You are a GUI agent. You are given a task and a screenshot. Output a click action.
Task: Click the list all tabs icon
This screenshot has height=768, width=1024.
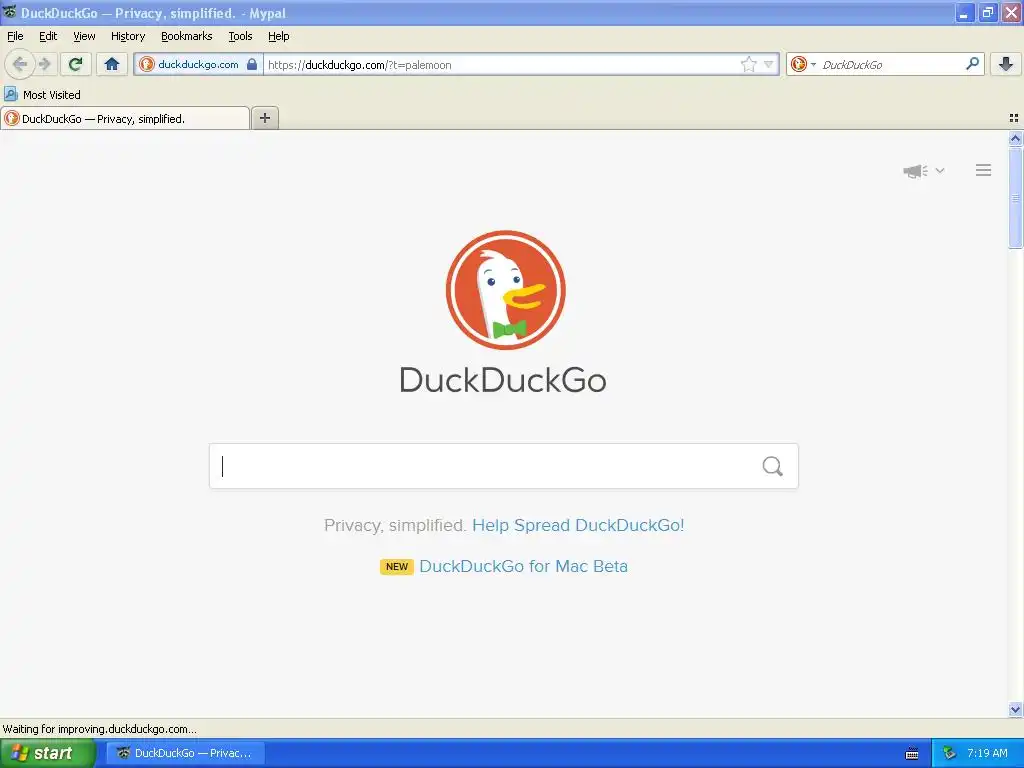point(1014,118)
